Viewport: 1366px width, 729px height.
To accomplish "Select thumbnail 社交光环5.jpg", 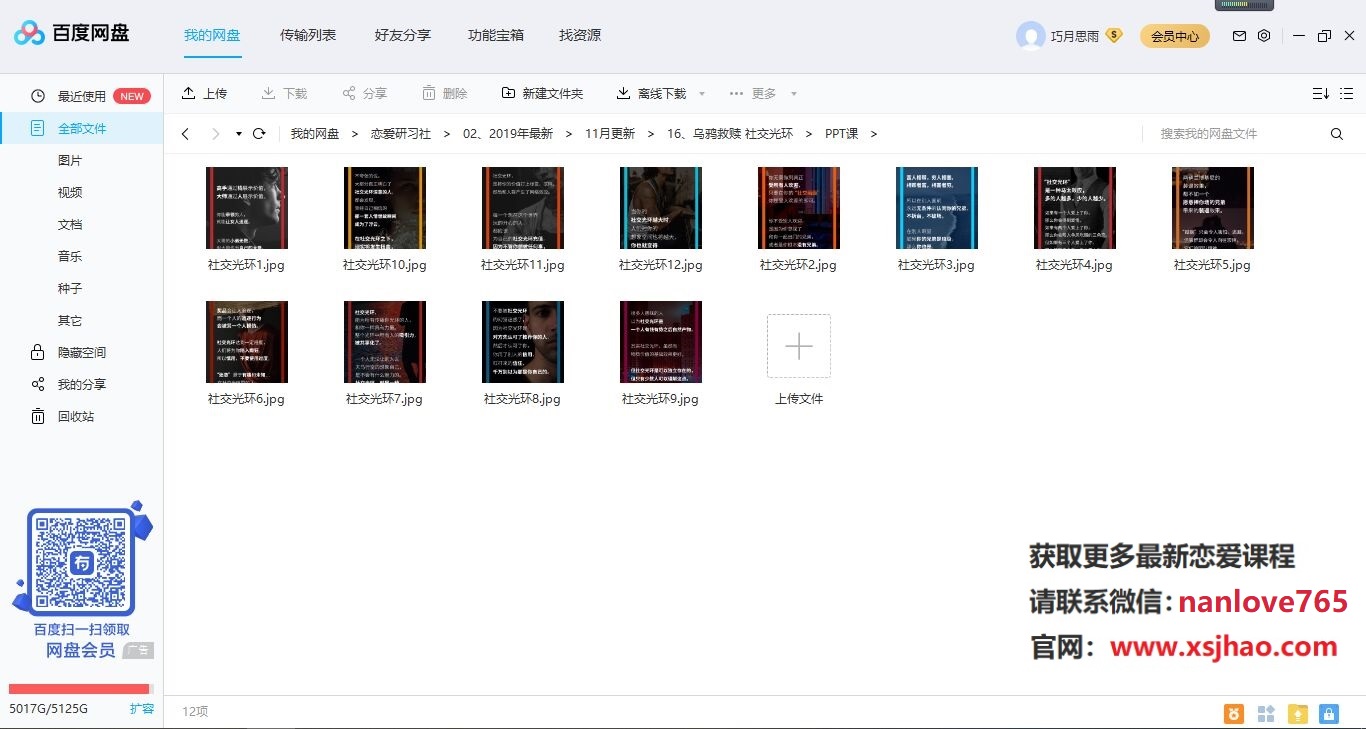I will [1212, 208].
